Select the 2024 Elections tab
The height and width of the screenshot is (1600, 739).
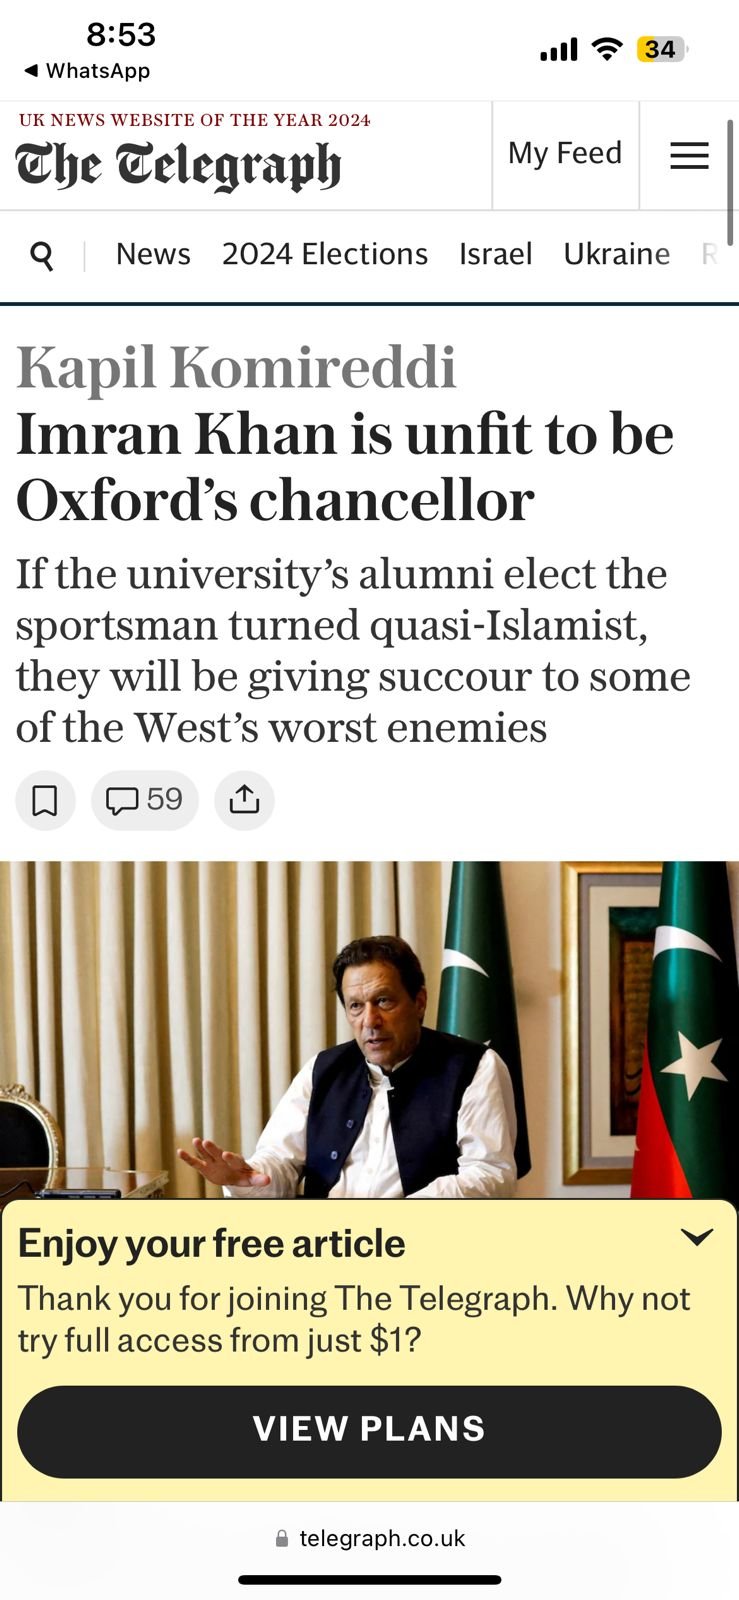[x=324, y=254]
